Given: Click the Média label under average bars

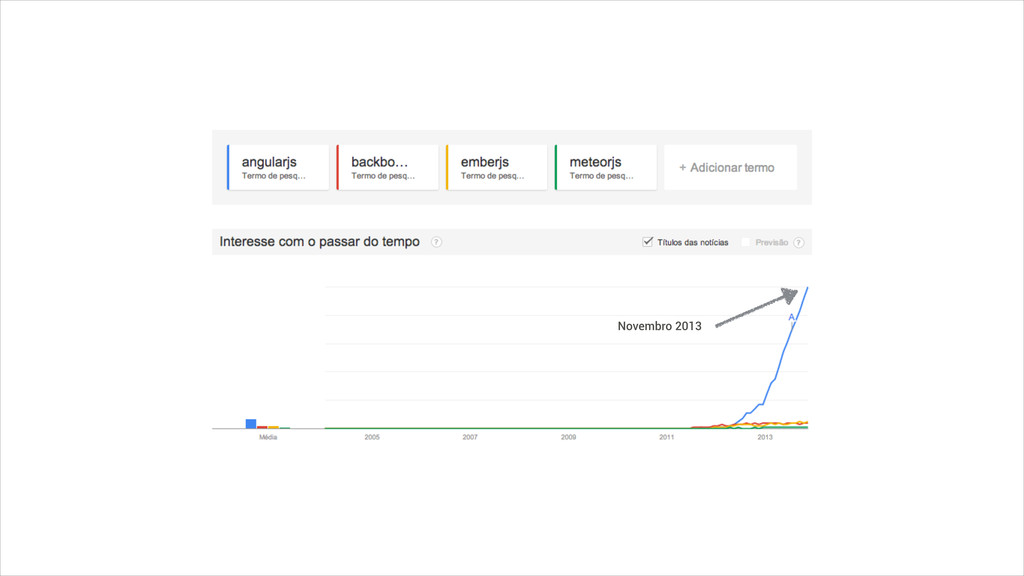Looking at the screenshot, I should tap(268, 437).
